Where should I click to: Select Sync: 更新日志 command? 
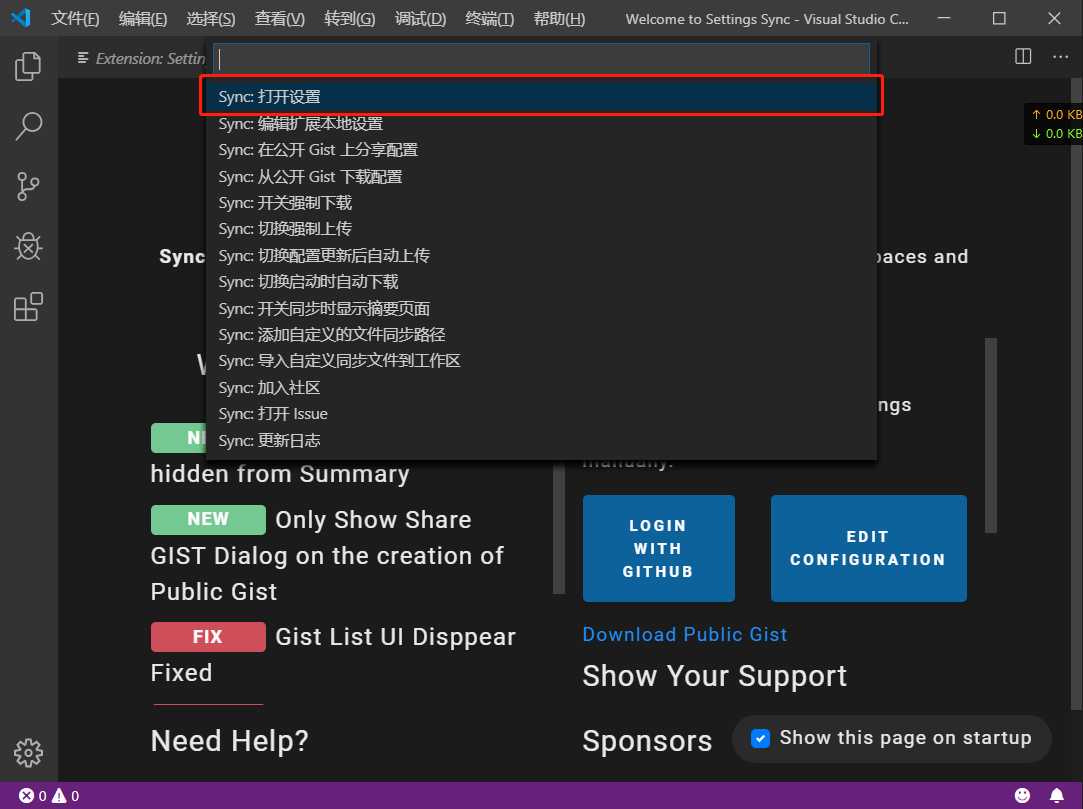pyautogui.click(x=542, y=441)
